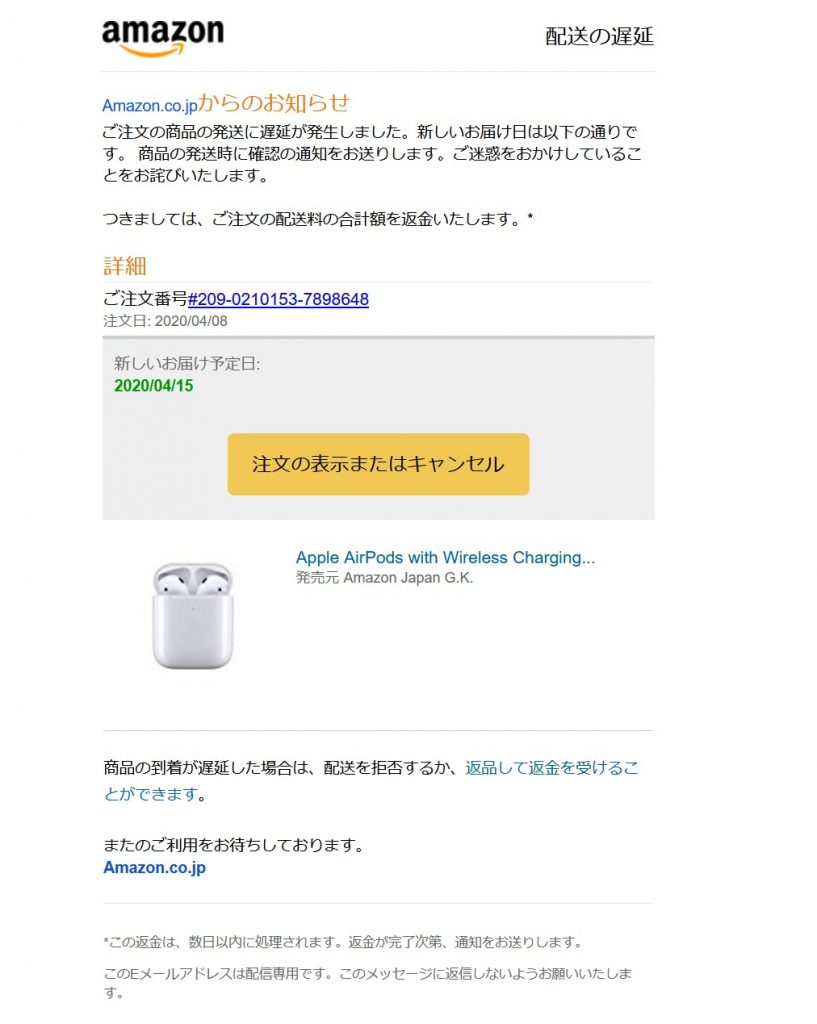
Task: Click the ご注文の商品の発送に遅延 intro paragraph
Action: click(370, 153)
